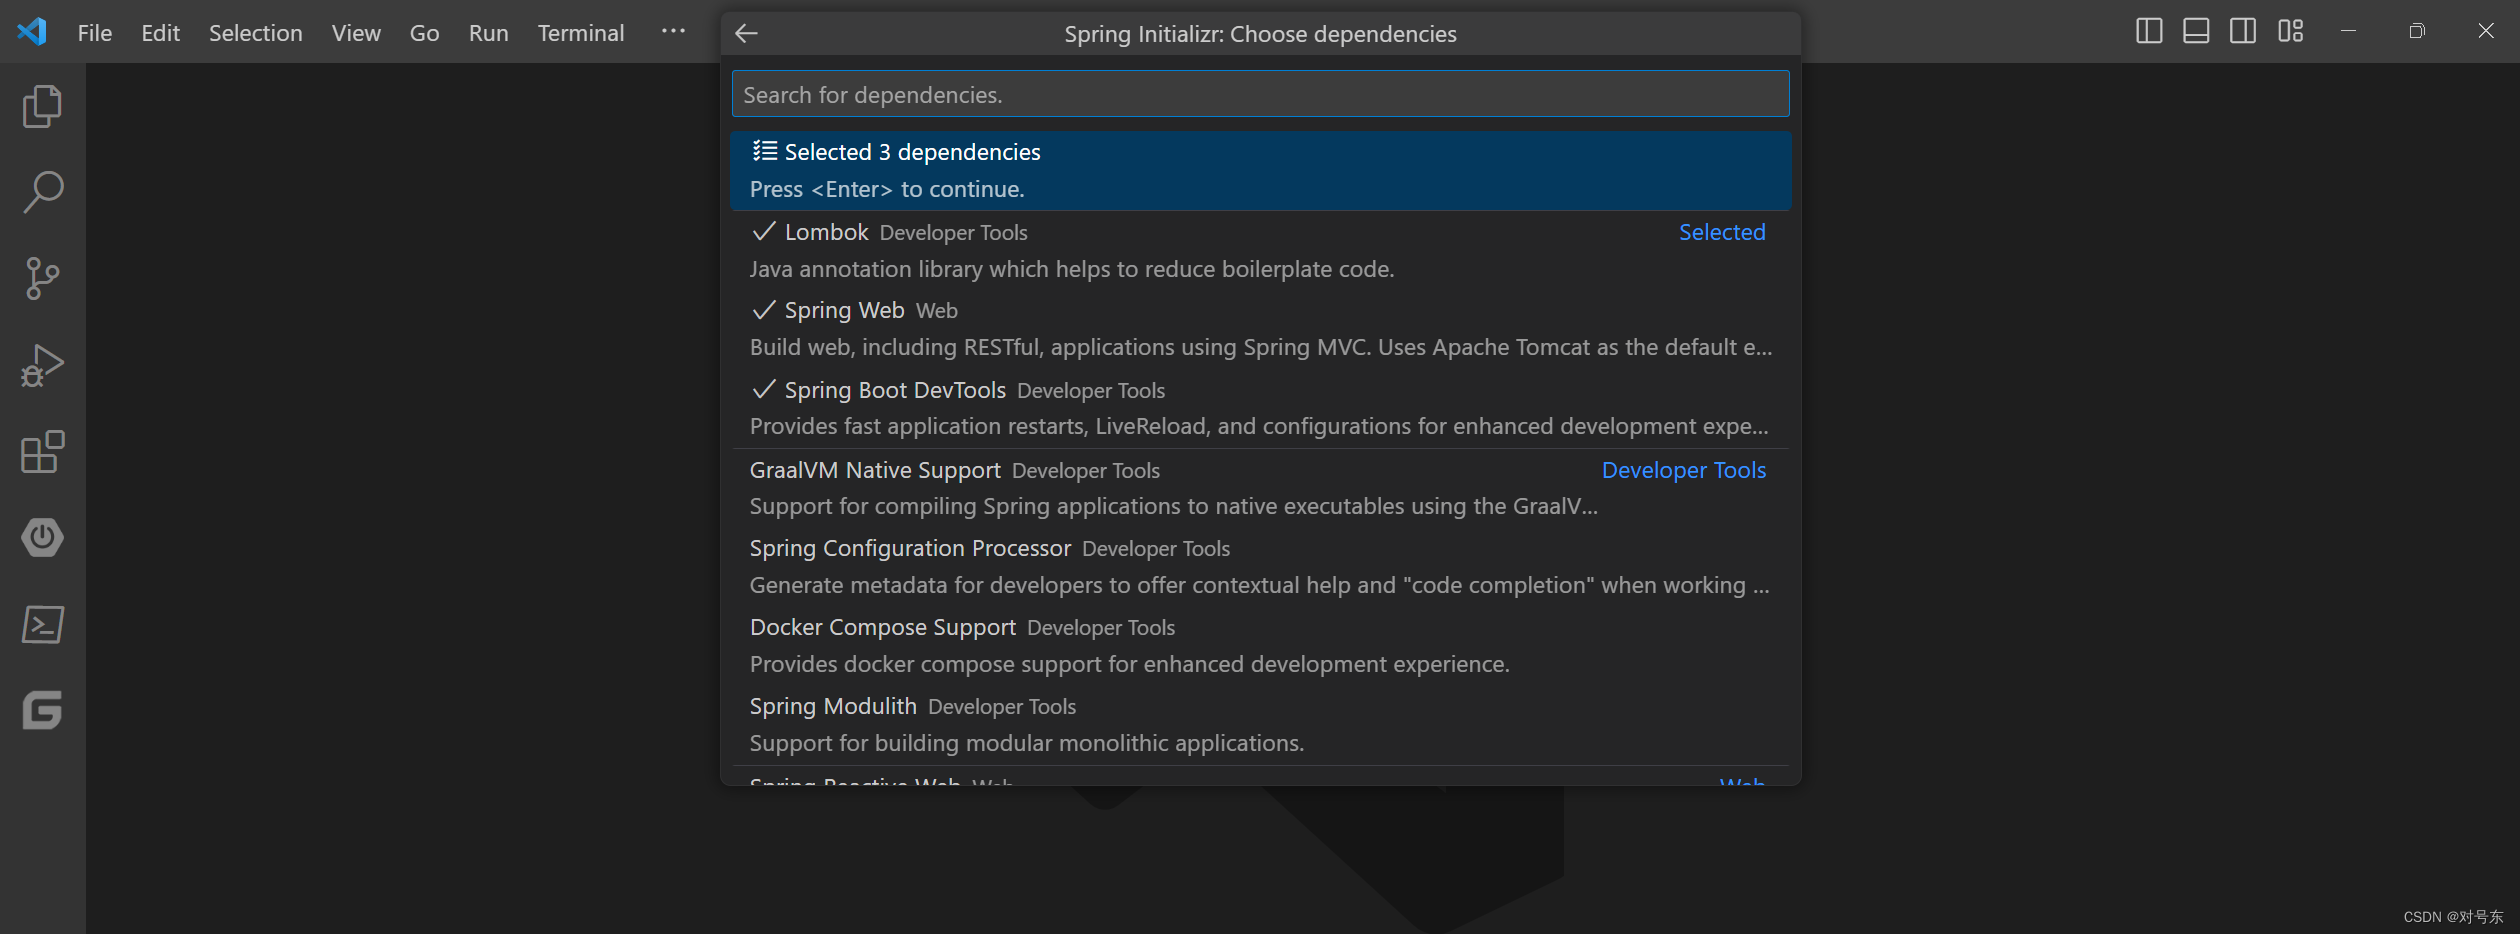
Task: Open the Go menu
Action: coord(424,33)
